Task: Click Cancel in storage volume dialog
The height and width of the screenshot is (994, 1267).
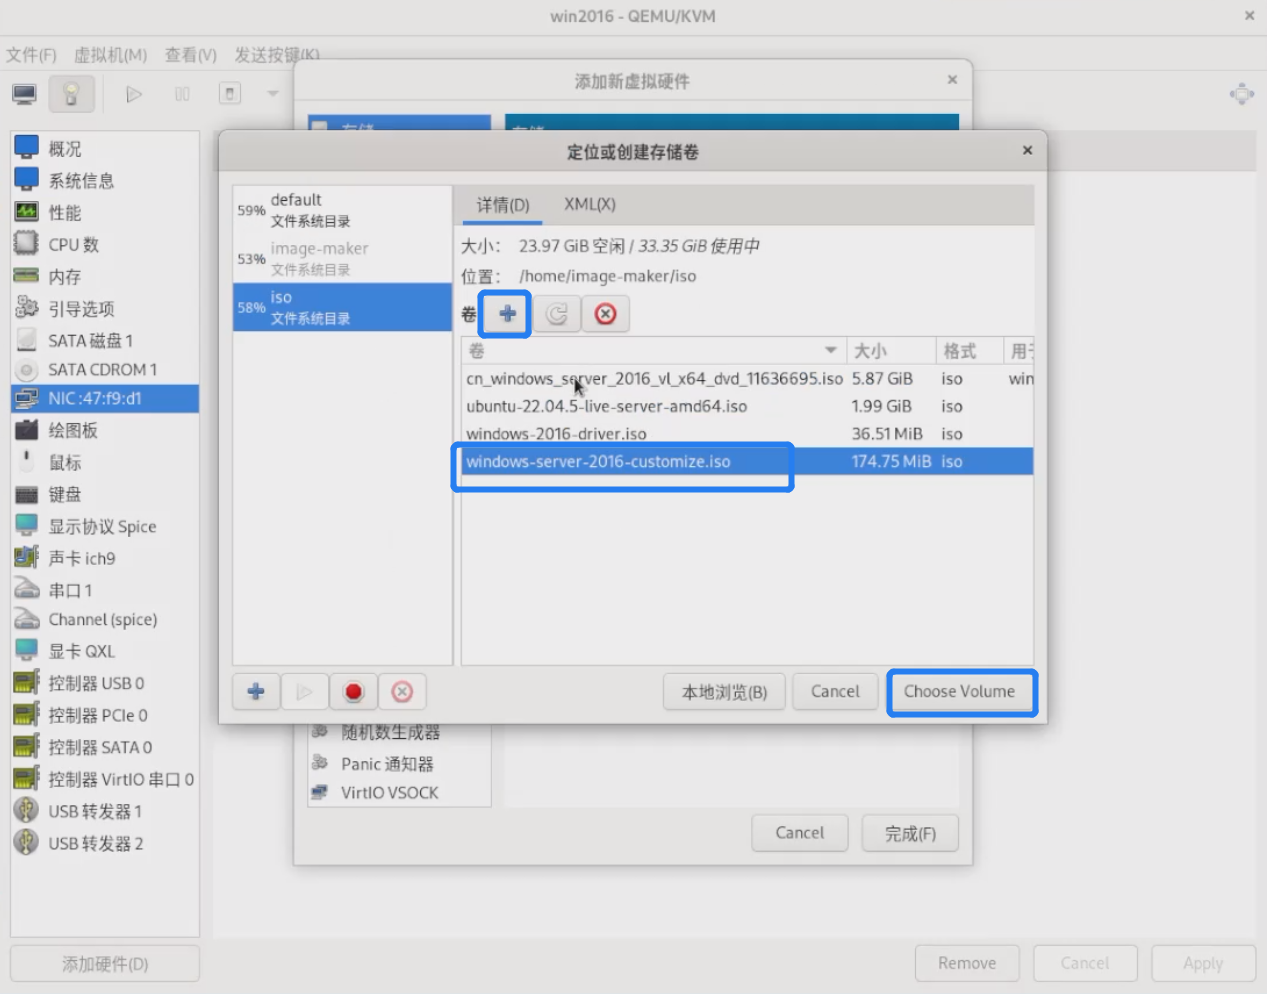Action: click(834, 692)
